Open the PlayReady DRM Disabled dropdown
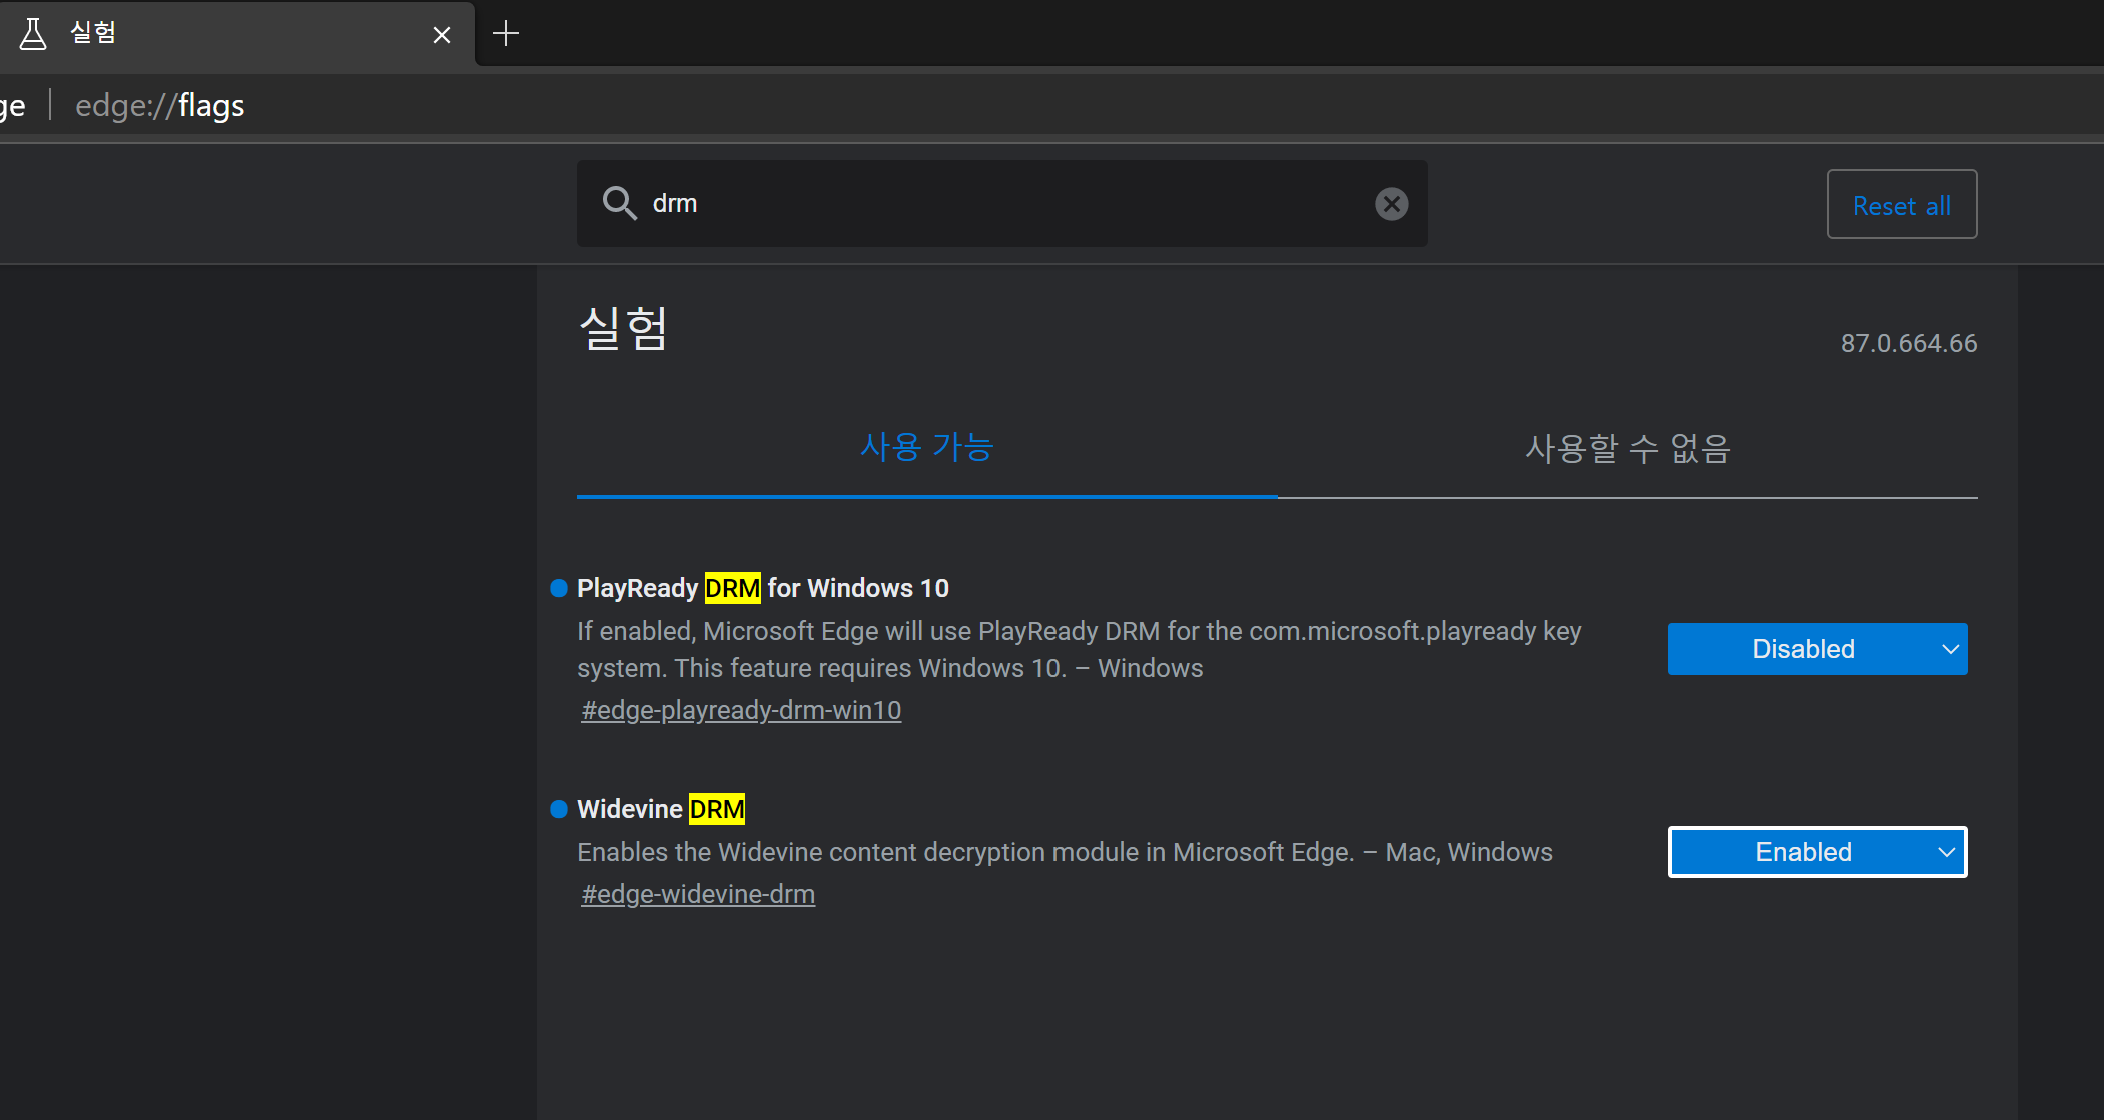The height and width of the screenshot is (1120, 2104). [x=1803, y=649]
